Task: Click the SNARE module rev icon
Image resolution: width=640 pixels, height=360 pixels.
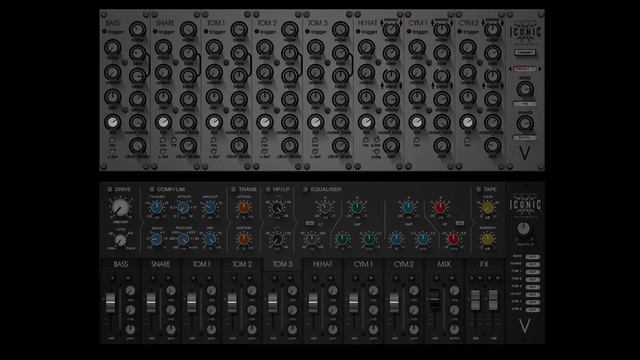Action: click(163, 140)
